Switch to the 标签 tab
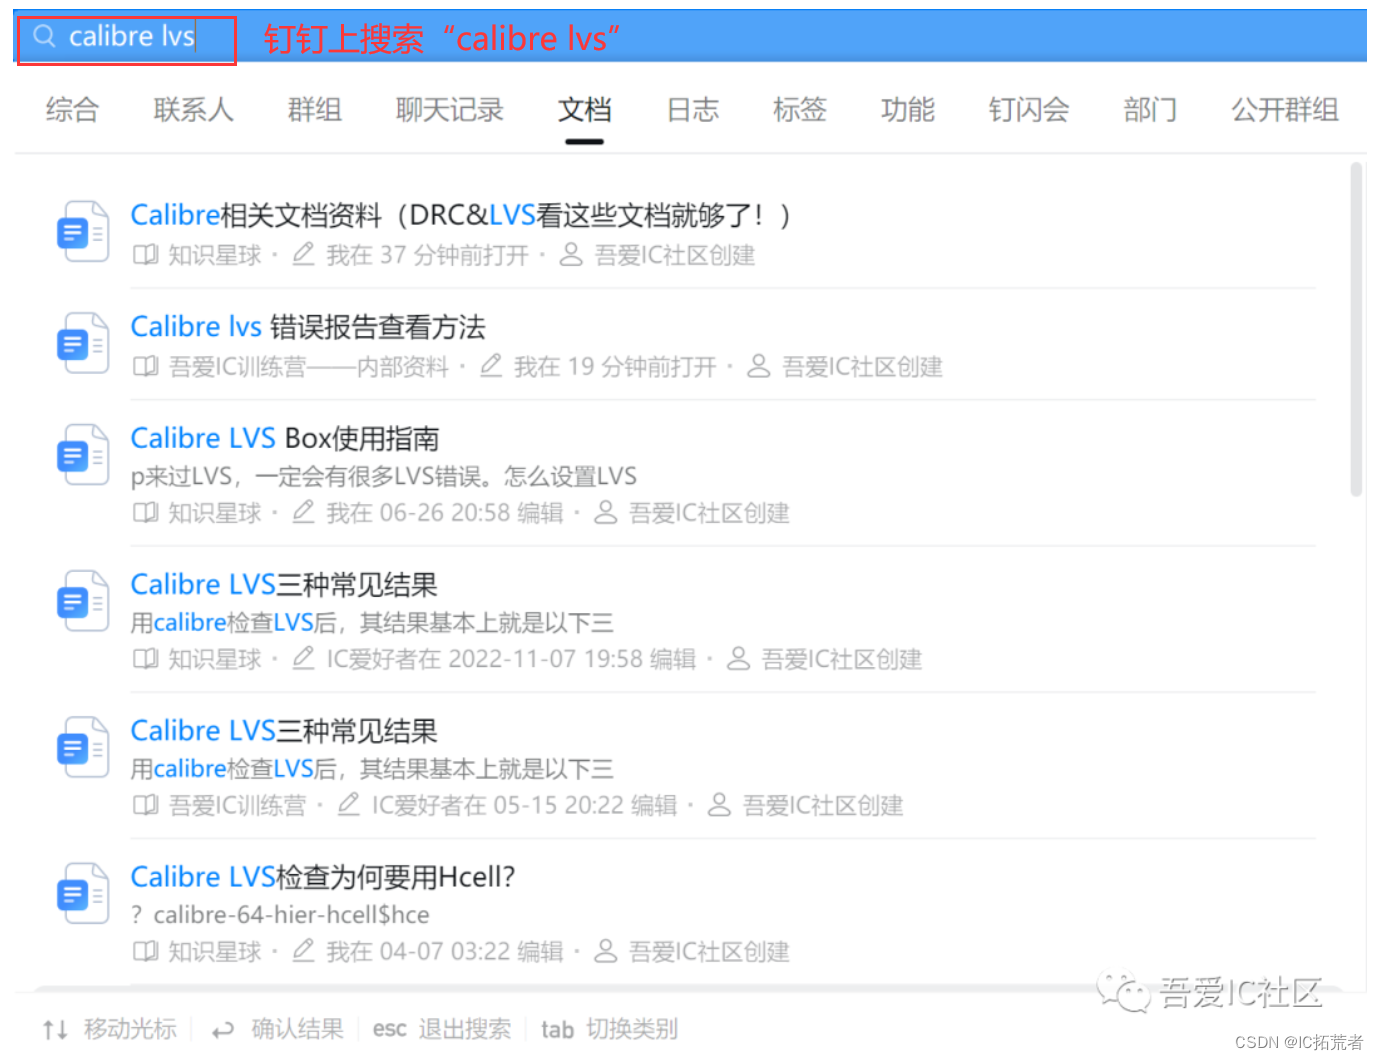1379x1060 pixels. coord(800,110)
